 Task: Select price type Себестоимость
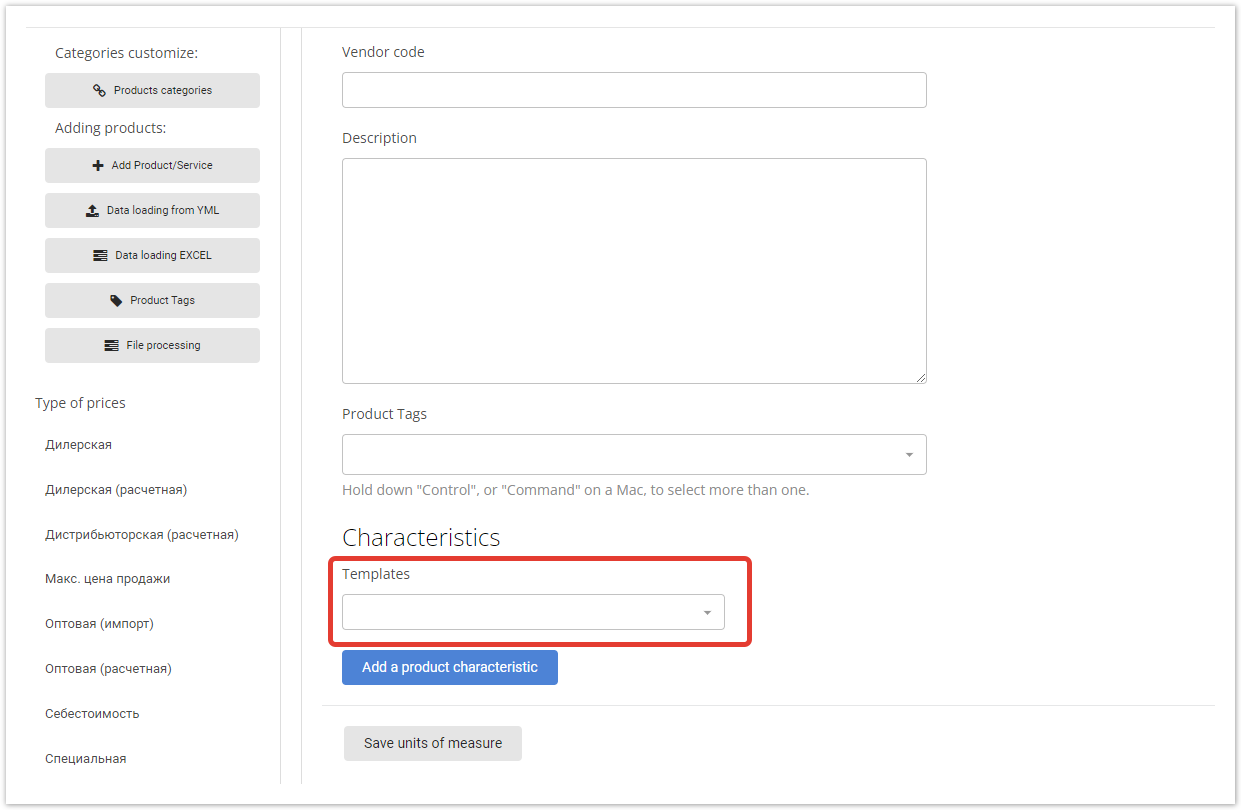pyautogui.click(x=92, y=713)
